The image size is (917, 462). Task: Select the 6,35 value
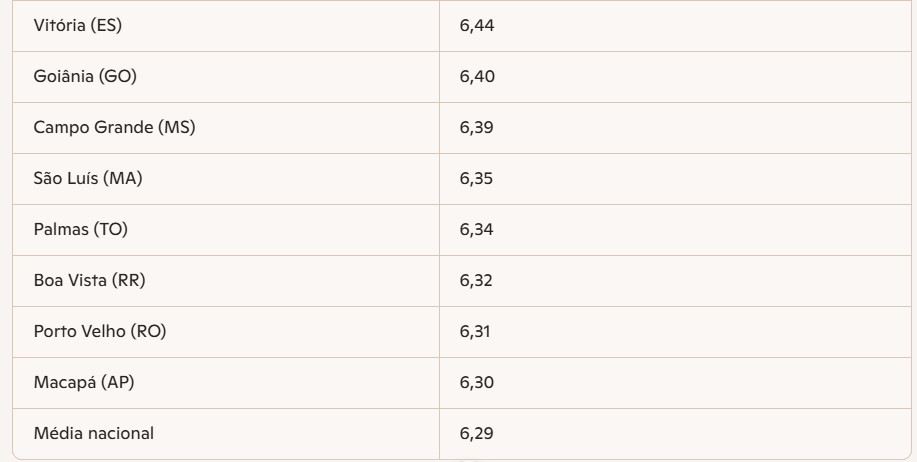[477, 179]
